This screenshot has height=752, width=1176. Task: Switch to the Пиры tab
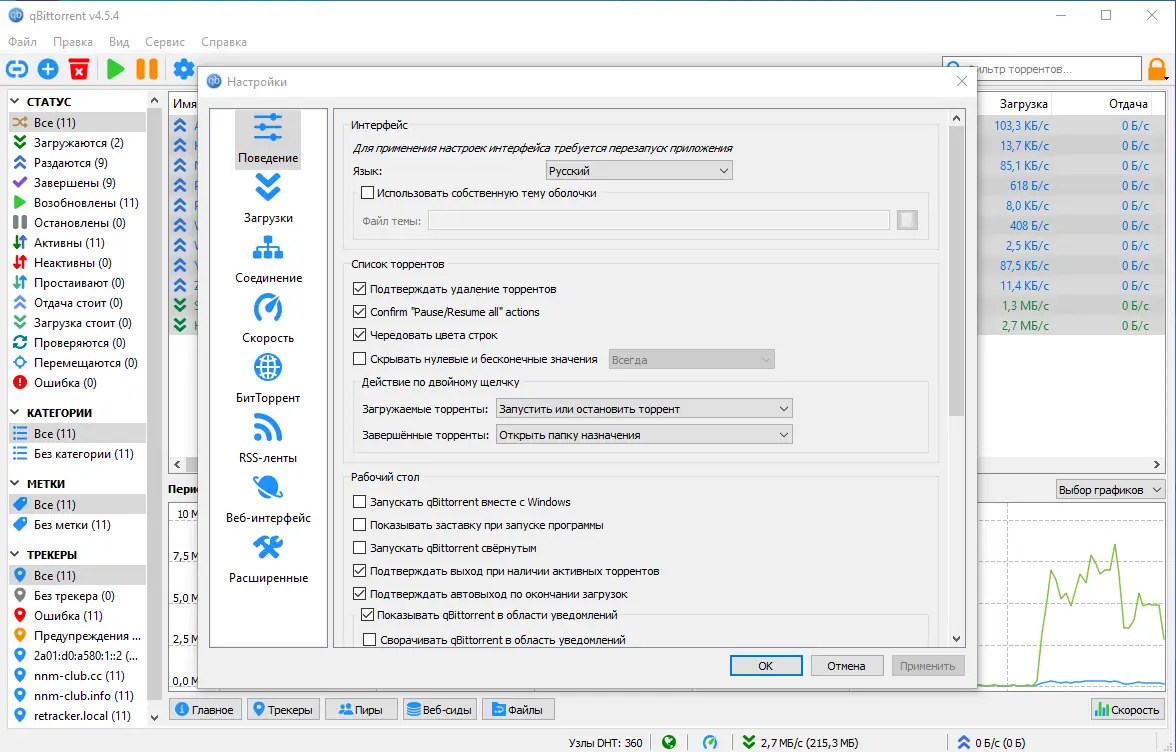(x=361, y=709)
